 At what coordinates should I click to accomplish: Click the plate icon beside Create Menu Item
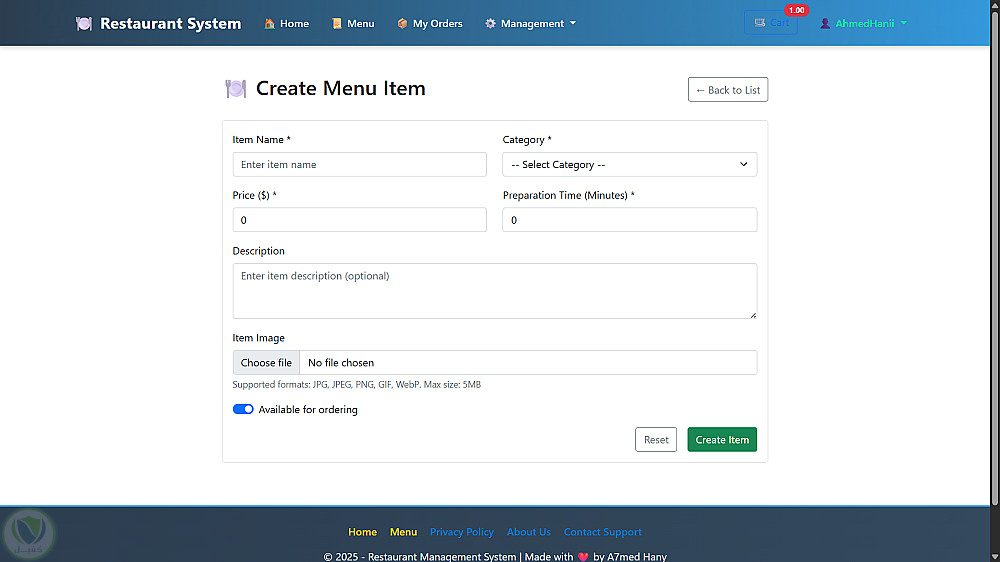[236, 88]
